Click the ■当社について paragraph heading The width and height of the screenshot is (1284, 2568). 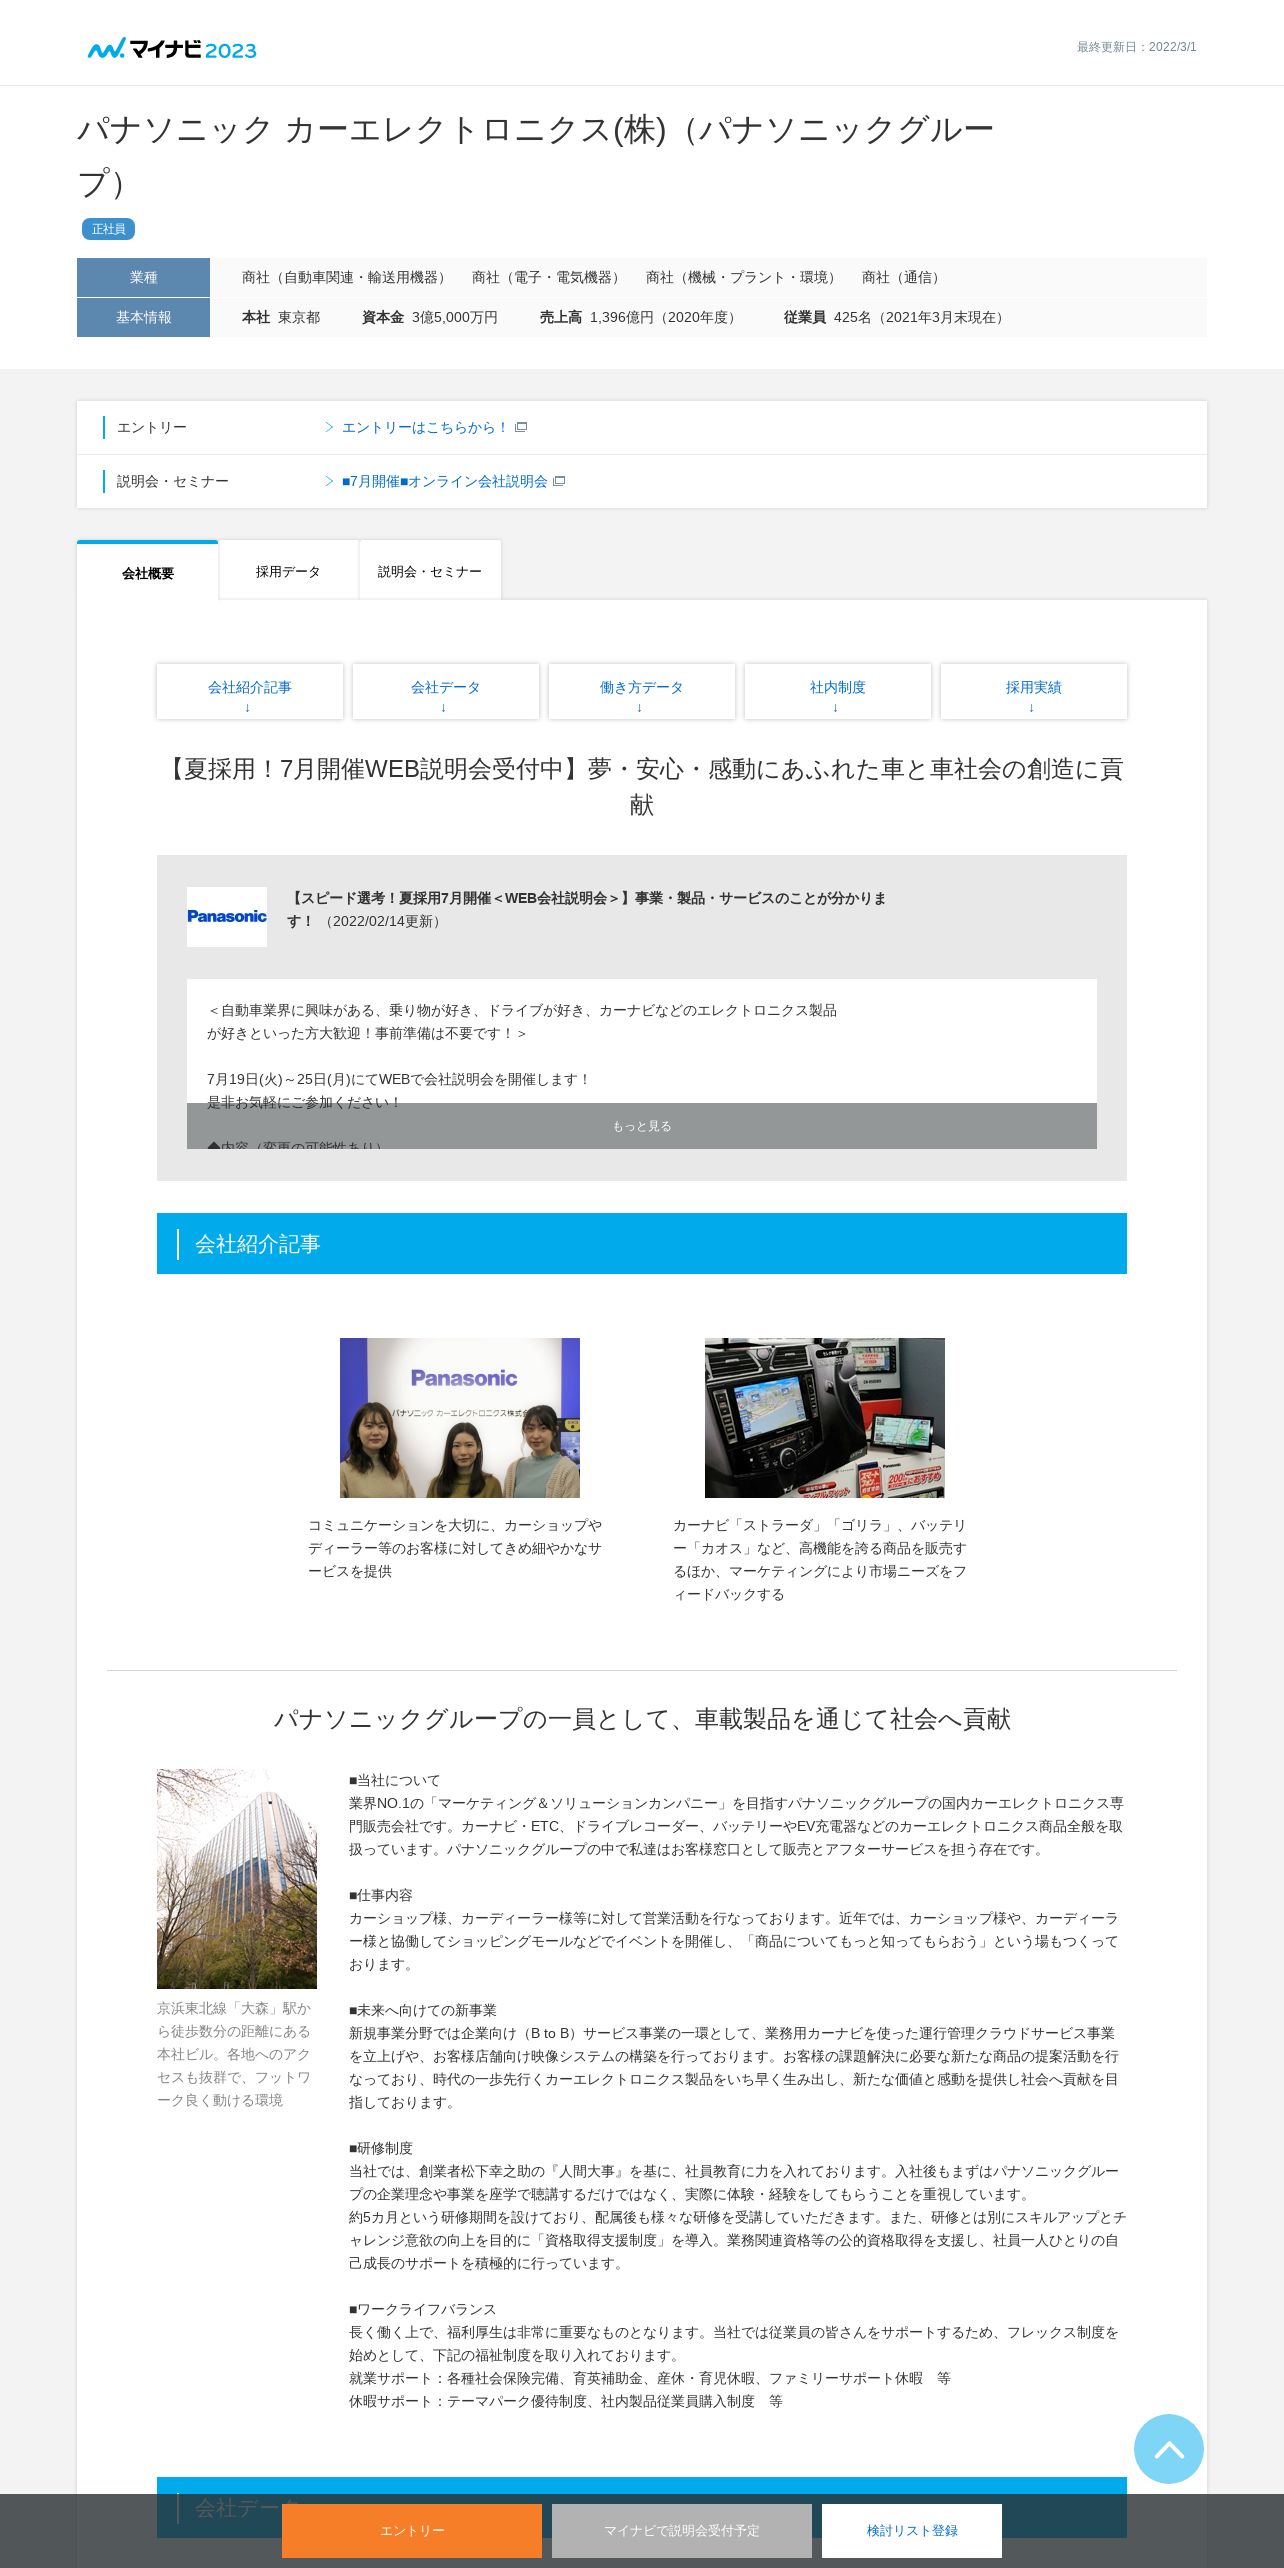pos(394,1780)
